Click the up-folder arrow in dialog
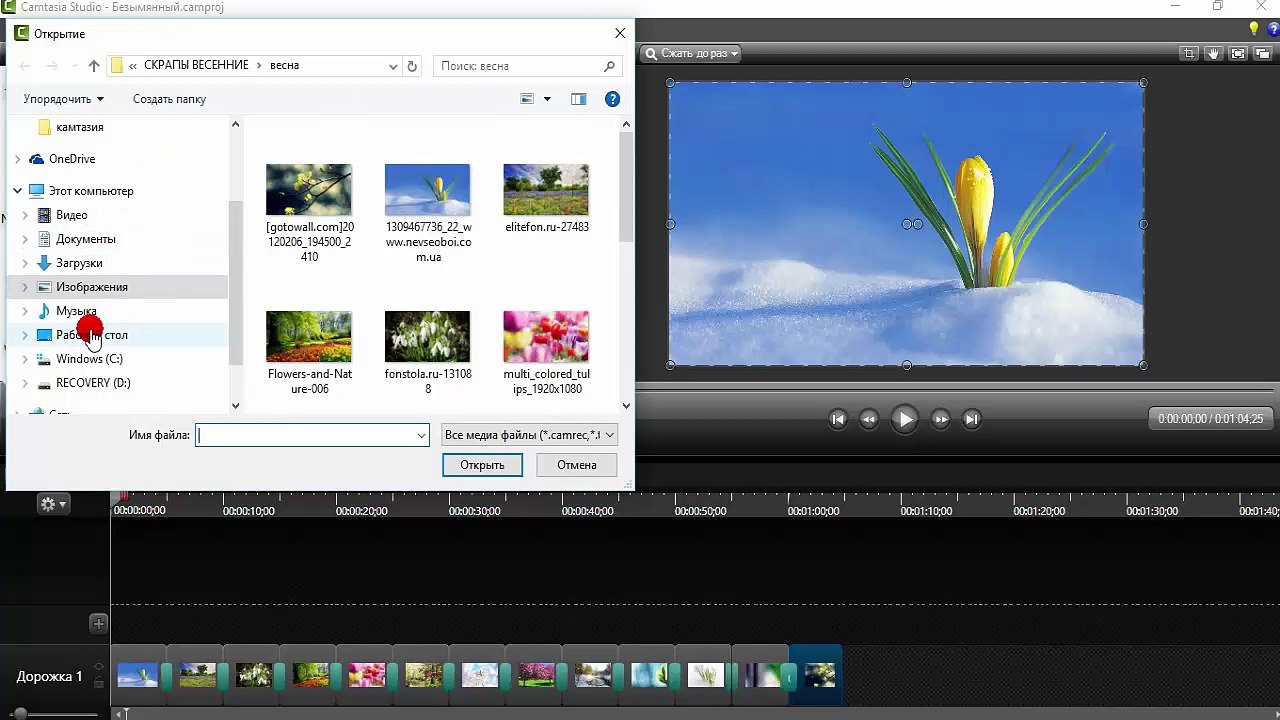The width and height of the screenshot is (1280, 720). click(94, 66)
